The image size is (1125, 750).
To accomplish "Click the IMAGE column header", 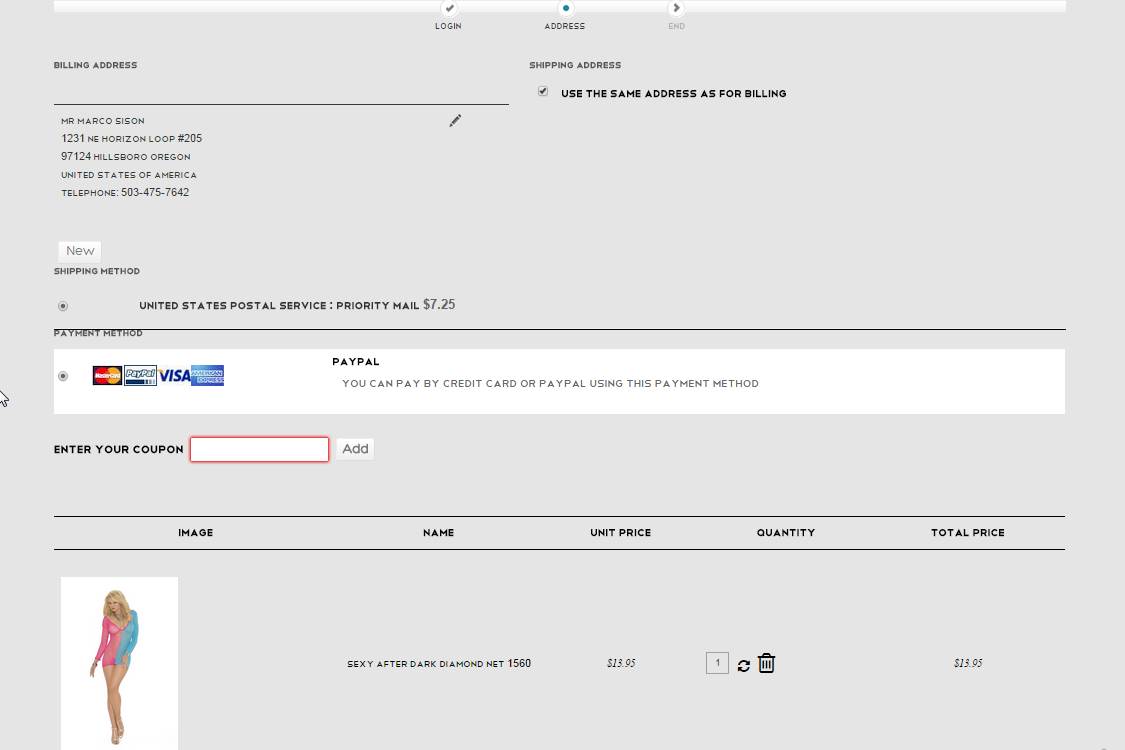I will (x=196, y=533).
